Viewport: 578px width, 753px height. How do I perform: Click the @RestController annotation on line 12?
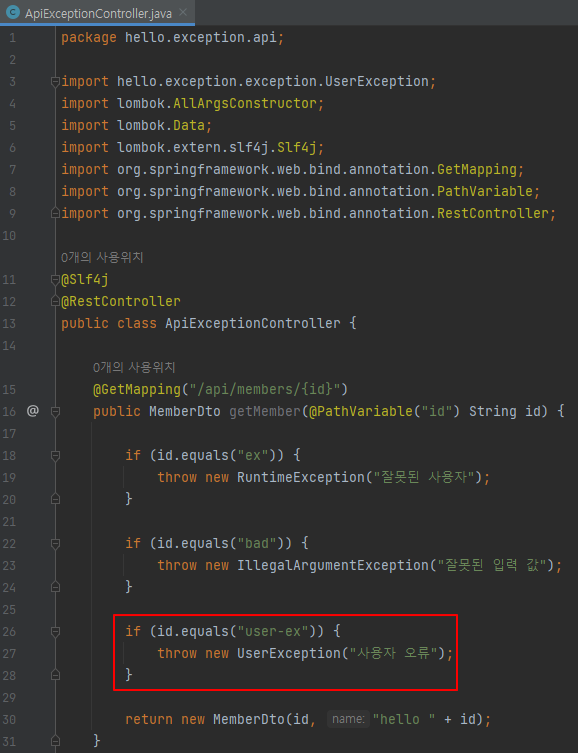tap(121, 302)
